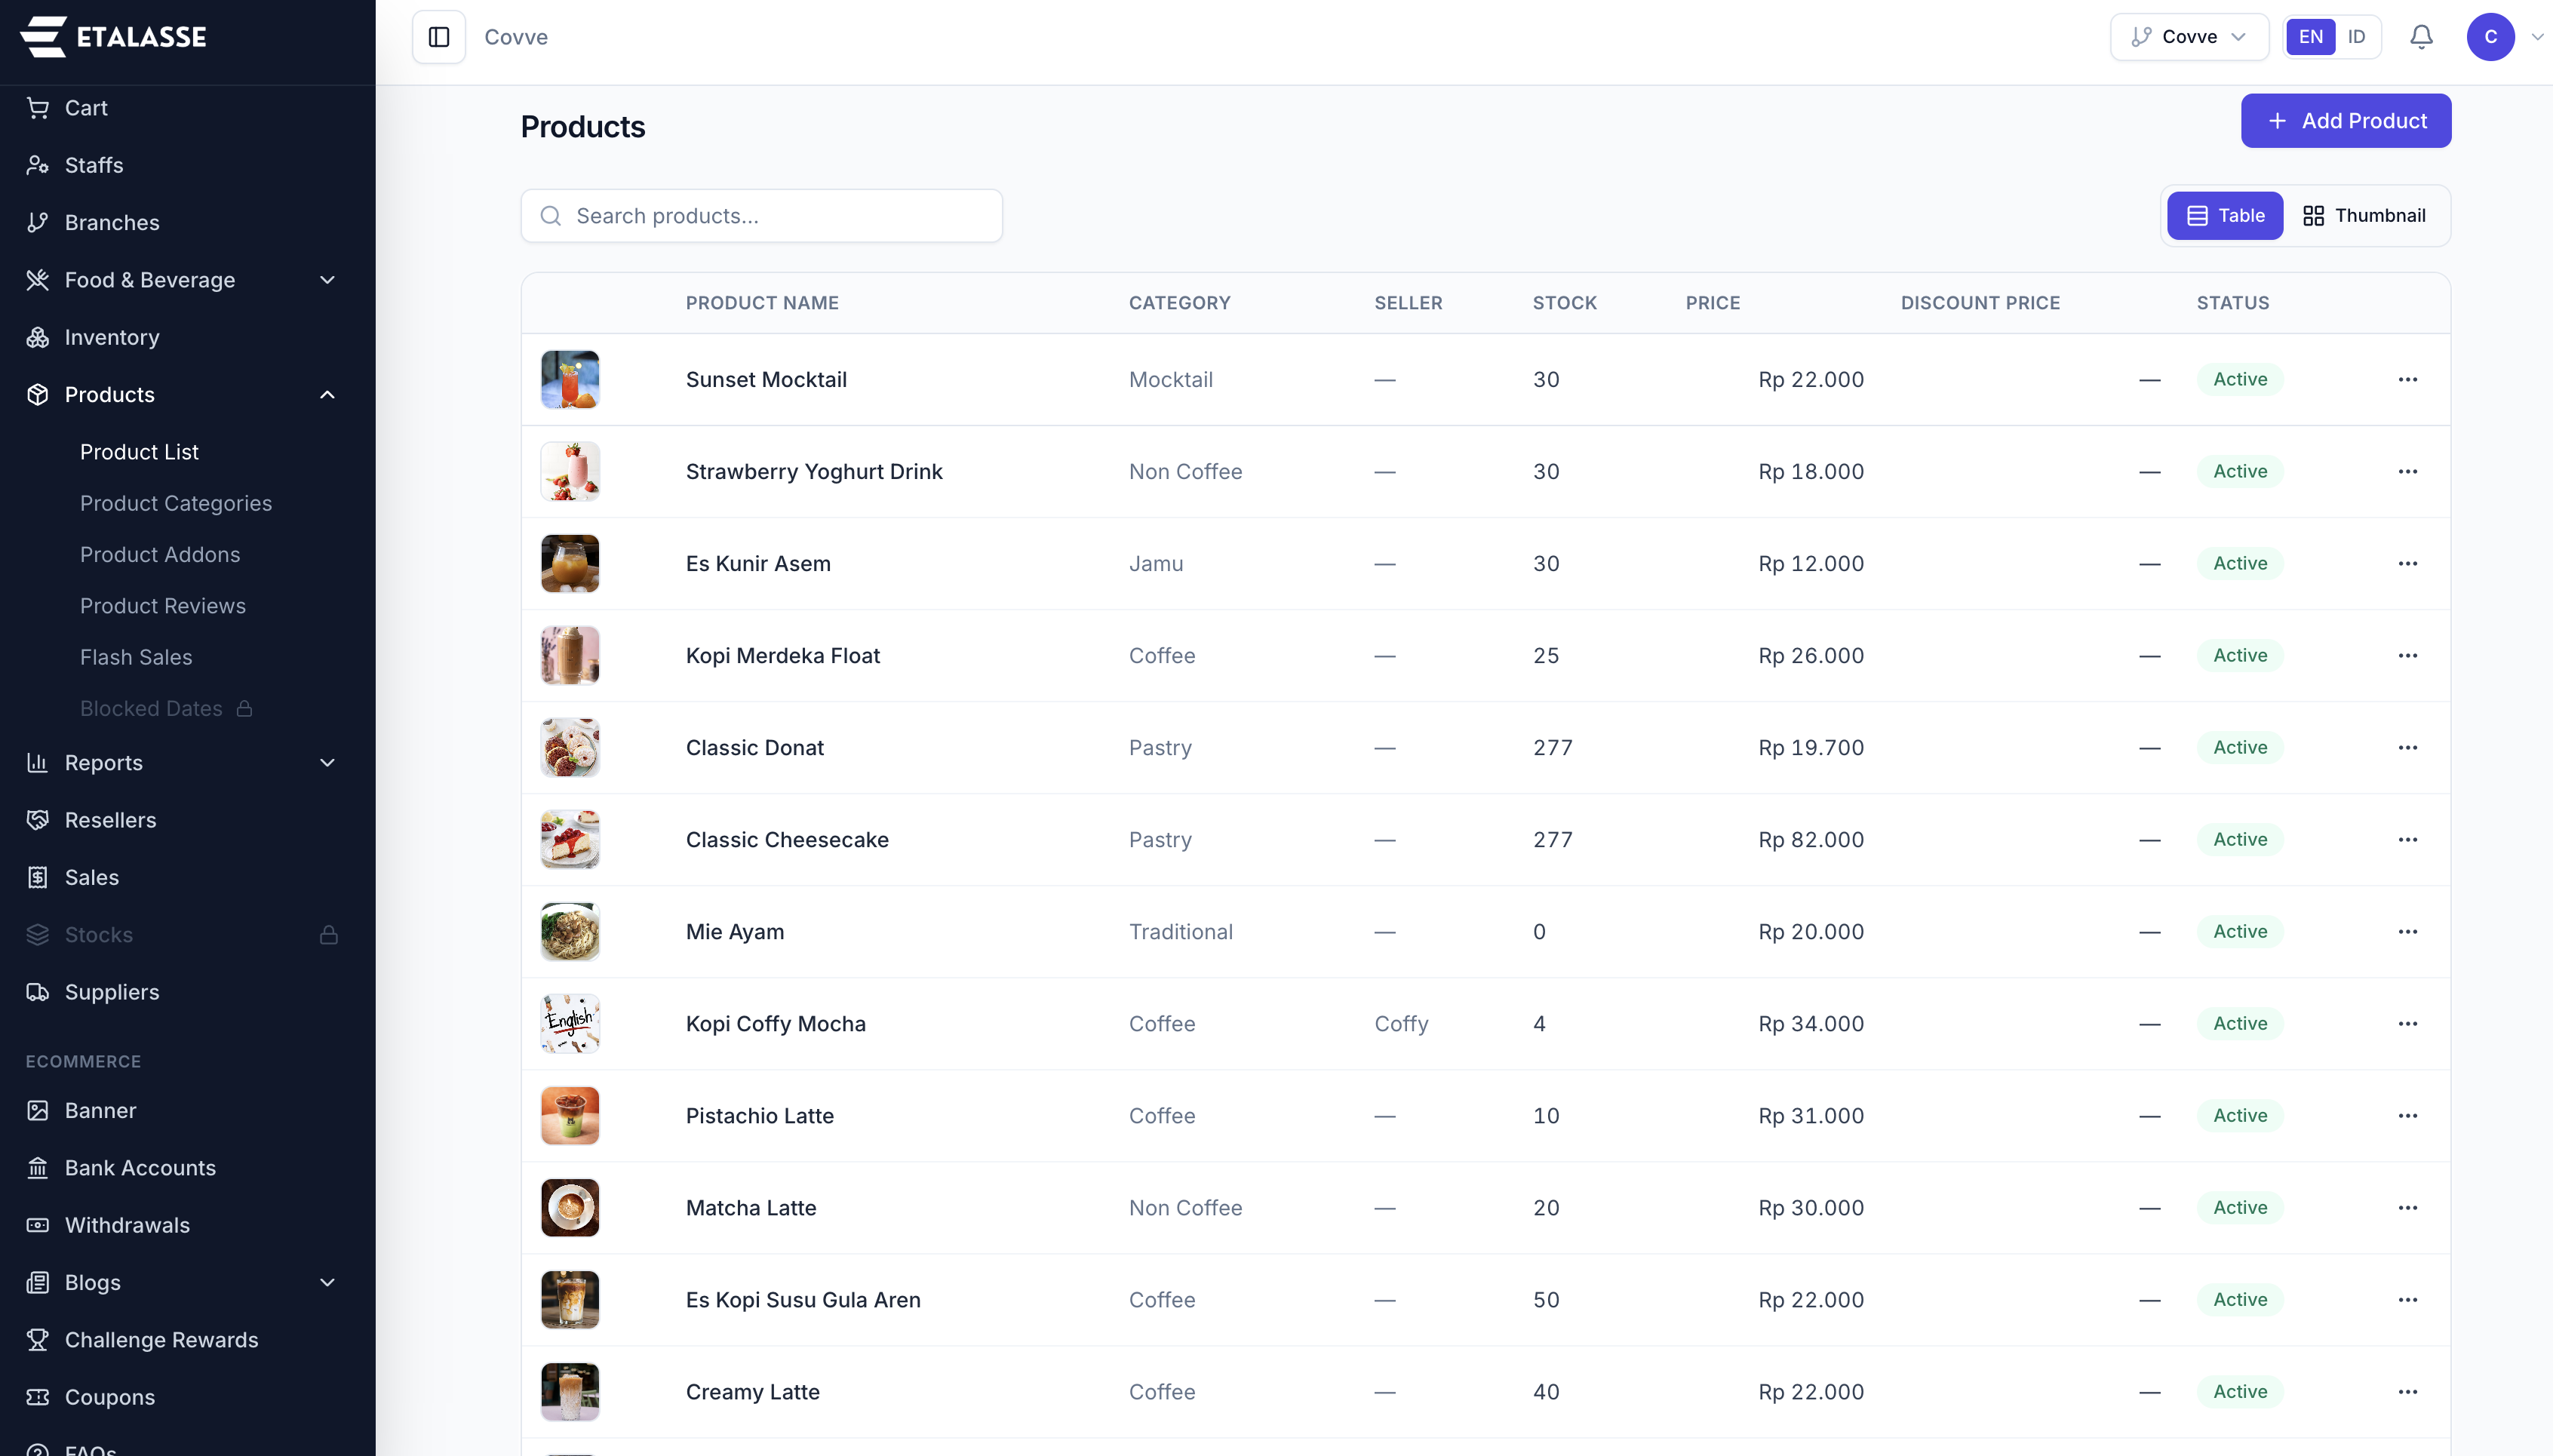Open the Pistachio Latte product
The width and height of the screenshot is (2553, 1456).
pos(760,1115)
